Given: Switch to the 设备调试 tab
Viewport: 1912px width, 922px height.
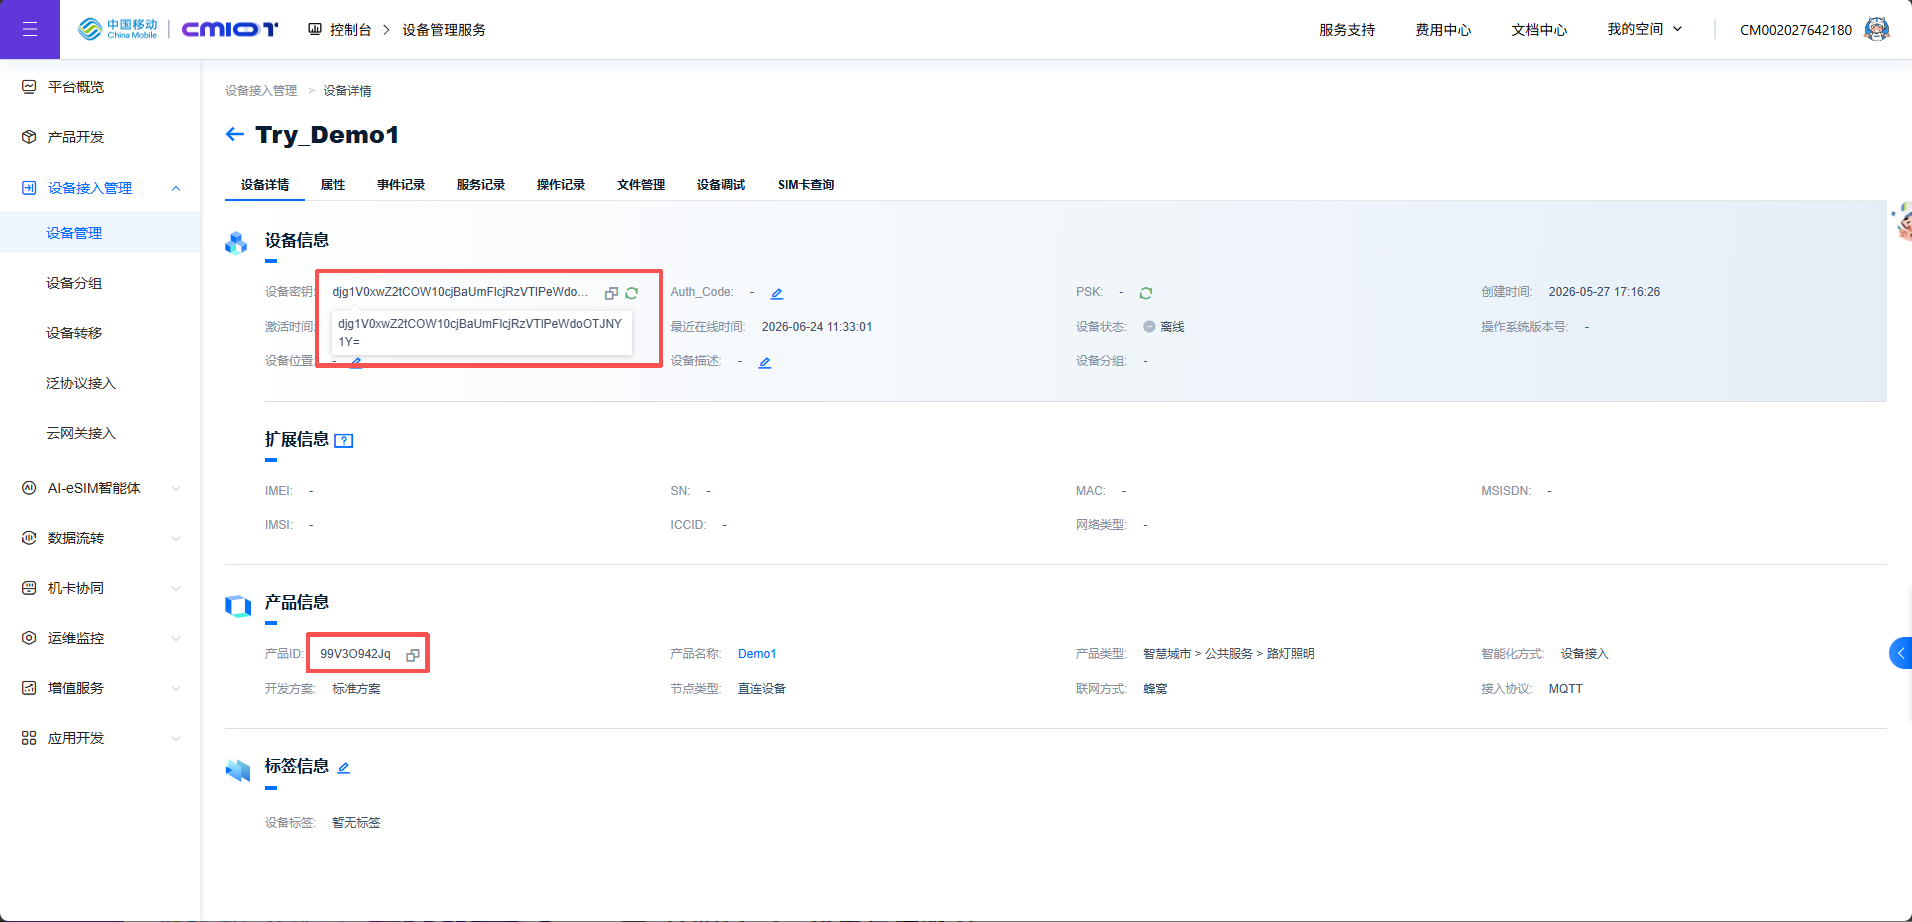Looking at the screenshot, I should click(x=721, y=185).
